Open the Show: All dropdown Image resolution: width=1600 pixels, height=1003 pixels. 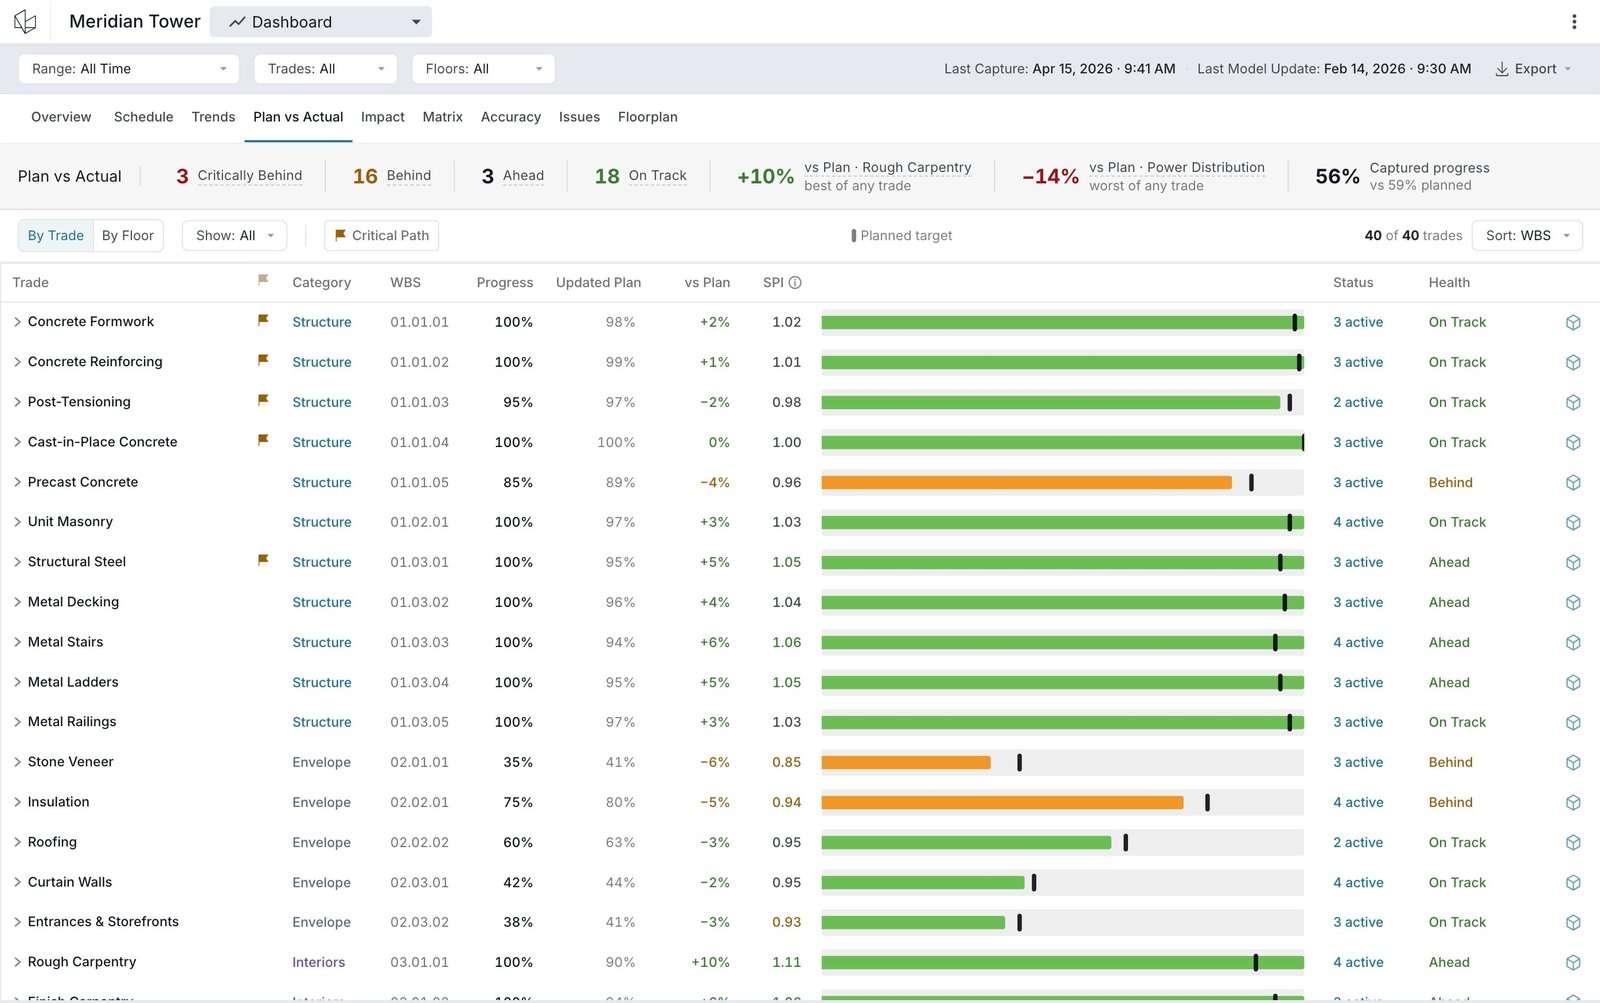pos(235,236)
